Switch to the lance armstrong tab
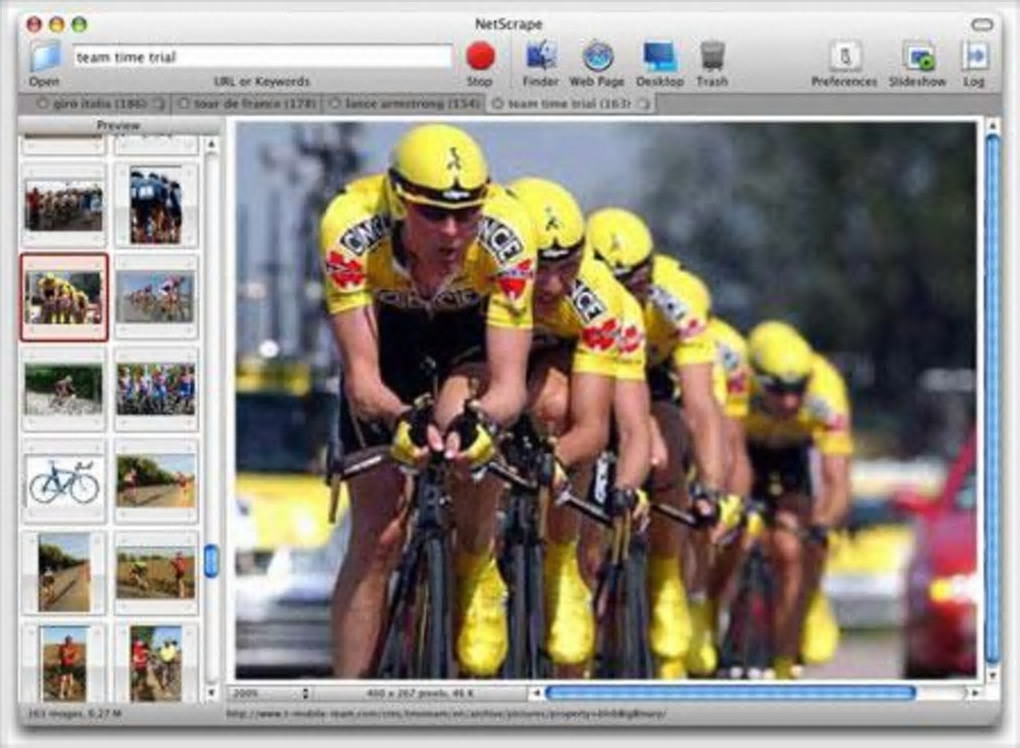The image size is (1020, 748). 403,104
